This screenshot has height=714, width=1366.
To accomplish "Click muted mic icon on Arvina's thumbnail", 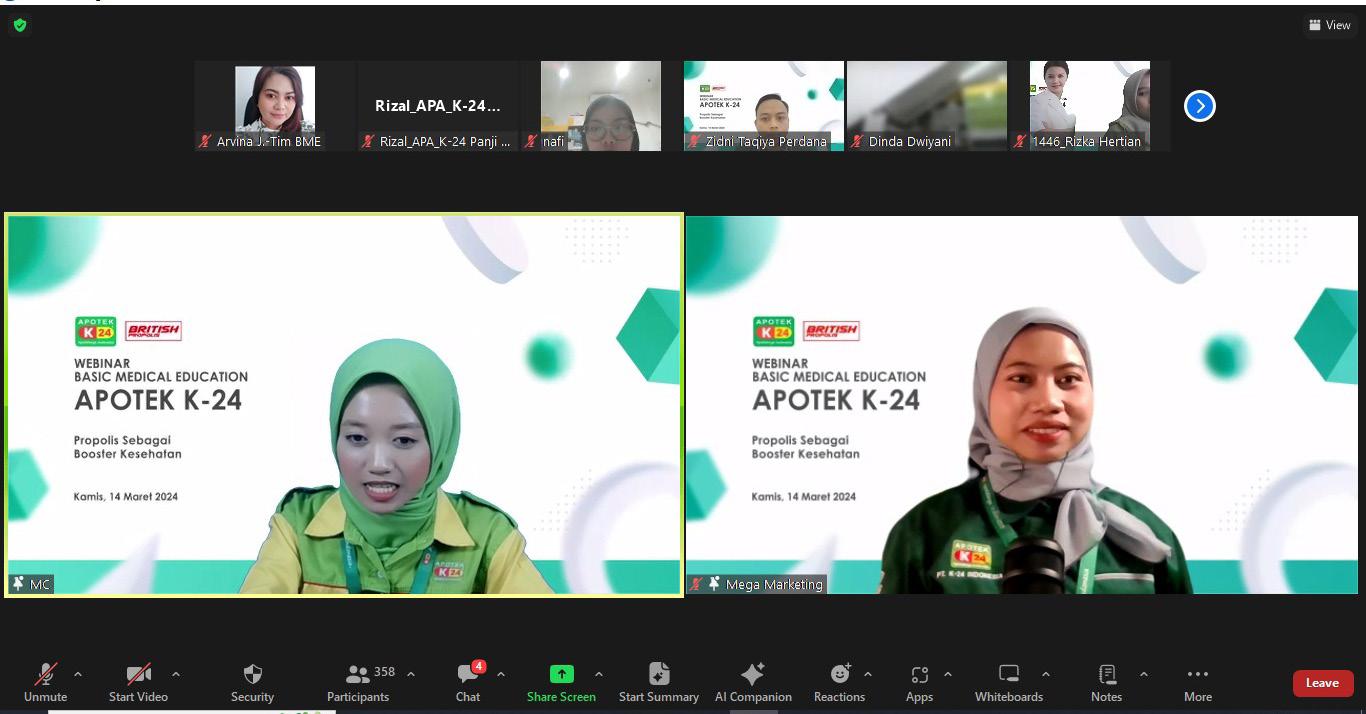I will (206, 141).
